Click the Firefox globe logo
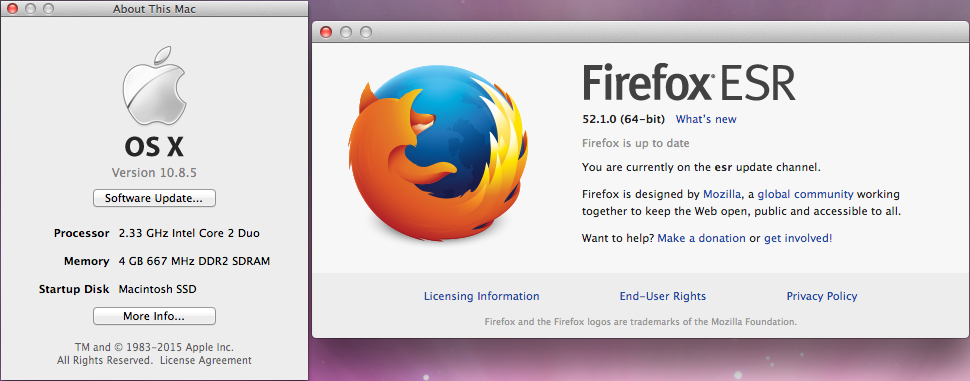The width and height of the screenshot is (970, 381). 438,152
